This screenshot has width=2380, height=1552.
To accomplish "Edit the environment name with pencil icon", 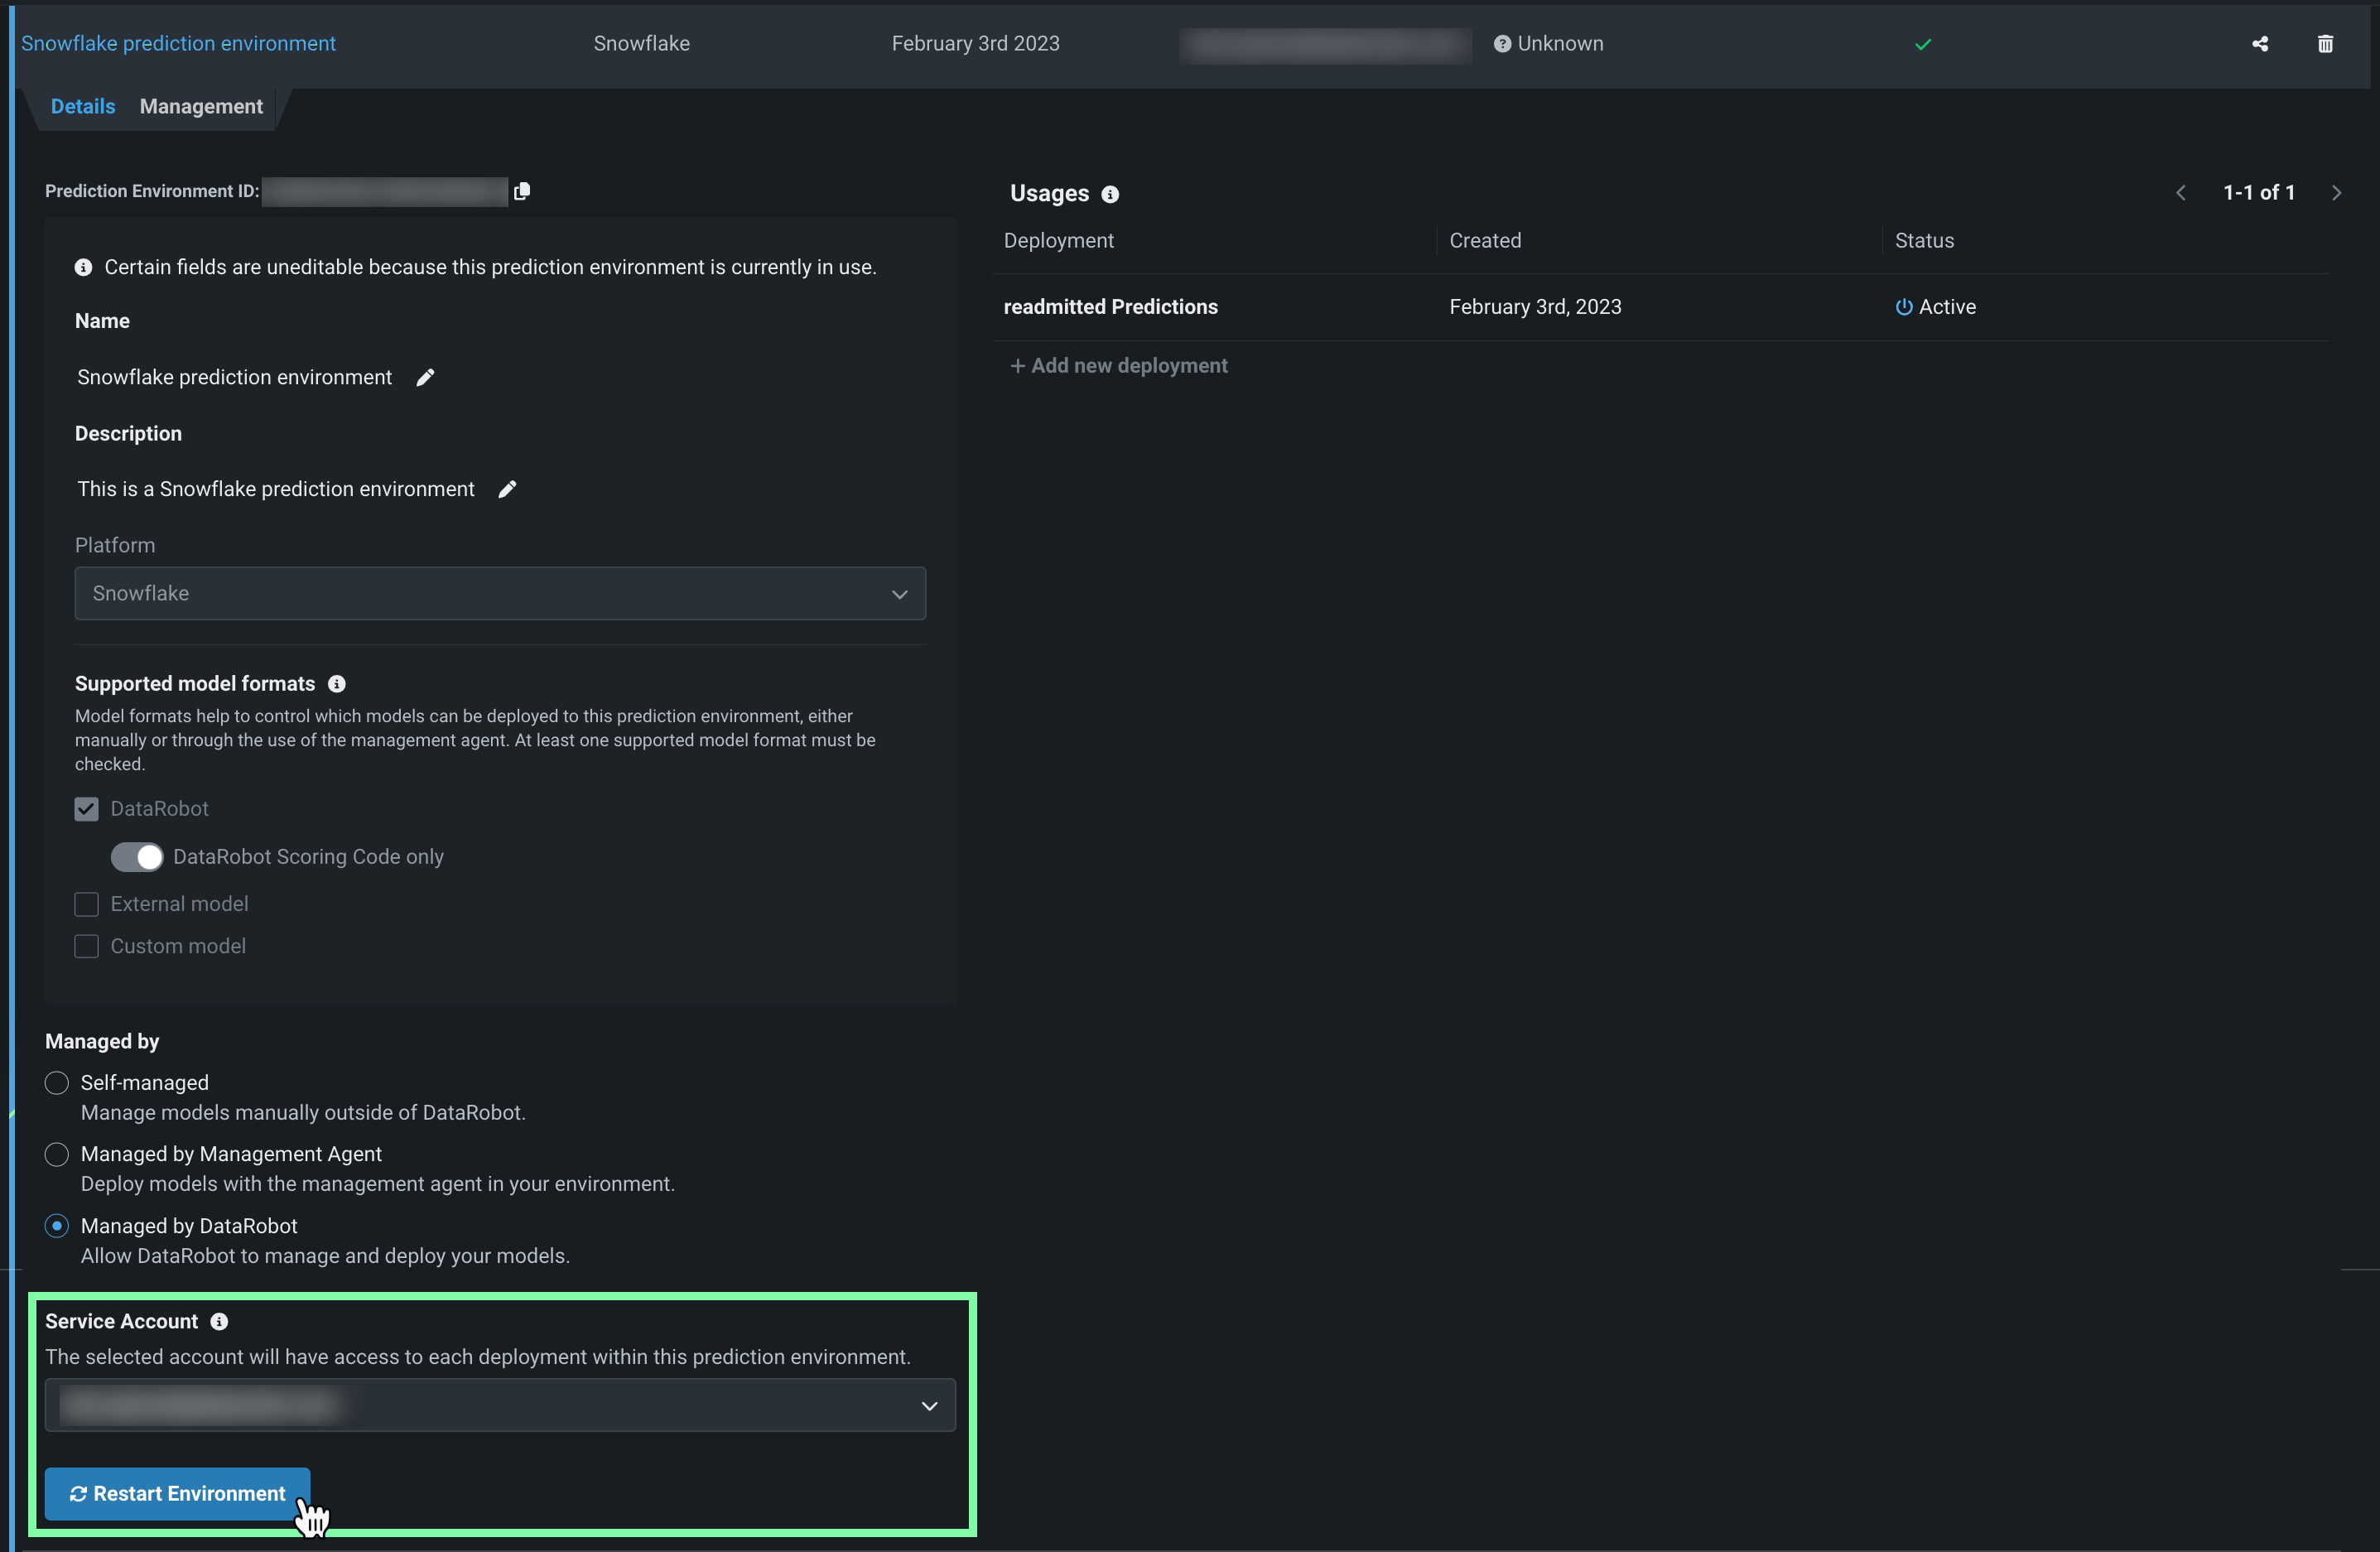I will coord(425,377).
